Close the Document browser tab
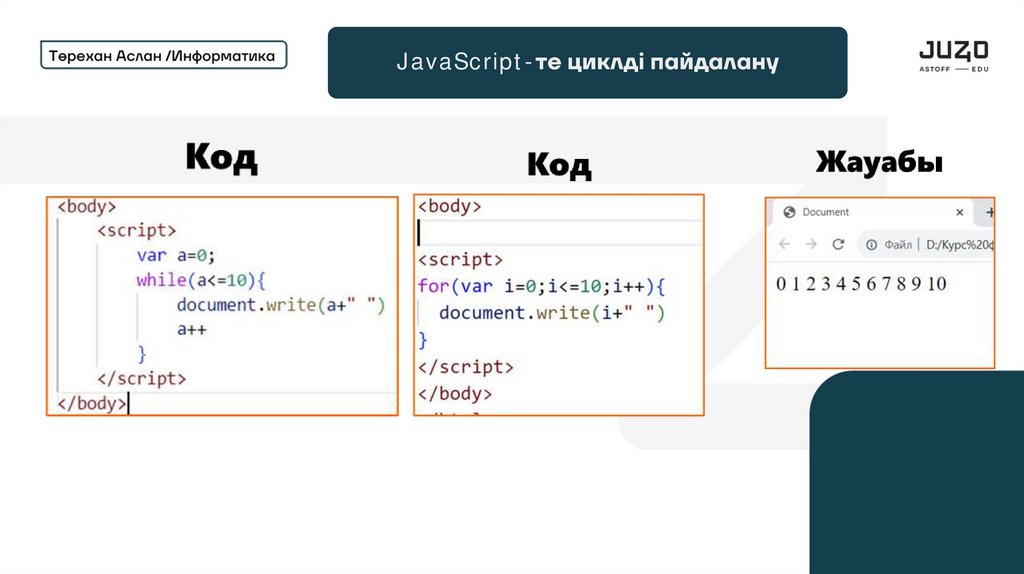Screen dimensions: 1024x574 coord(959,212)
